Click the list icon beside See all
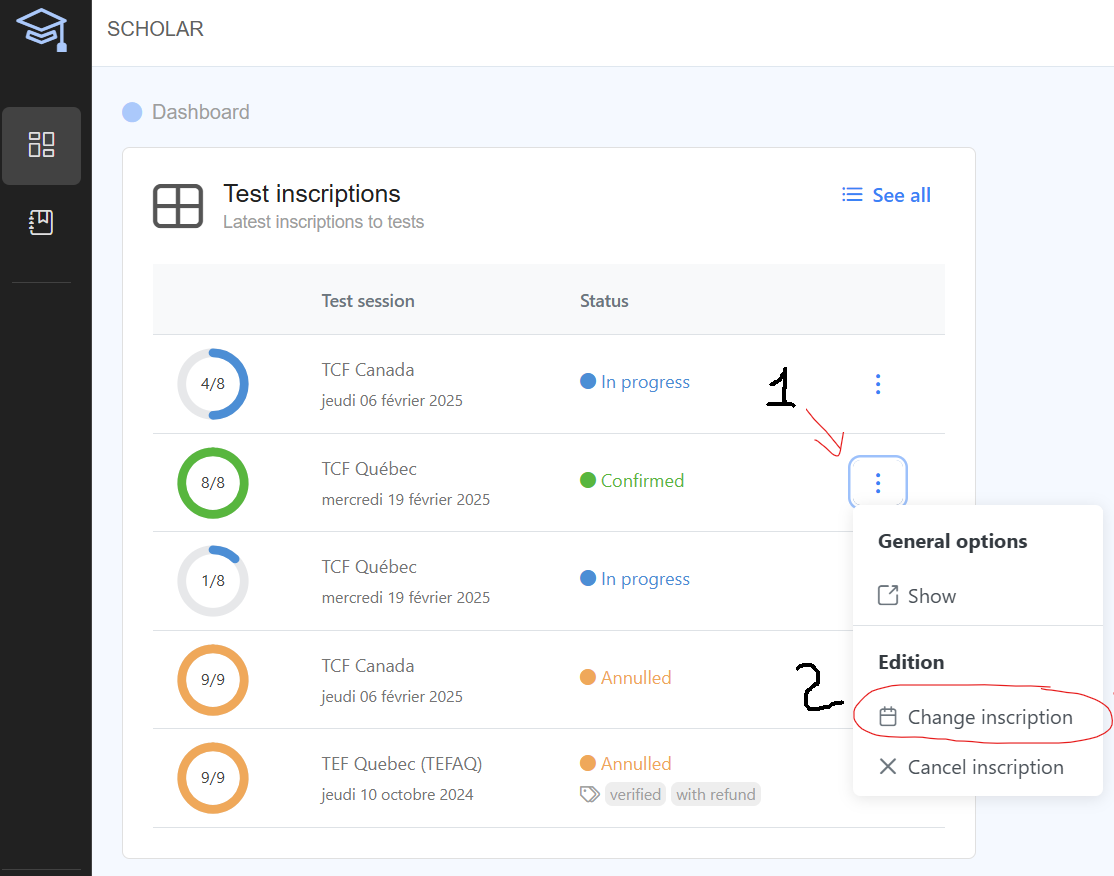Viewport: 1114px width, 876px height. coord(852,195)
